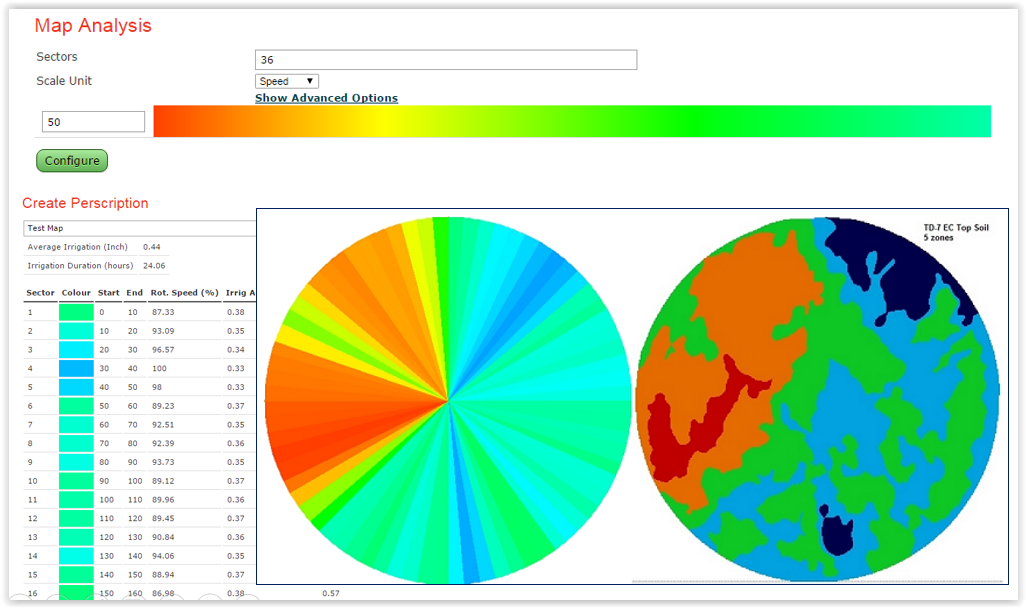Image resolution: width=1026 pixels, height=608 pixels.
Task: Click rotation speed value 96.57
Action: point(163,349)
